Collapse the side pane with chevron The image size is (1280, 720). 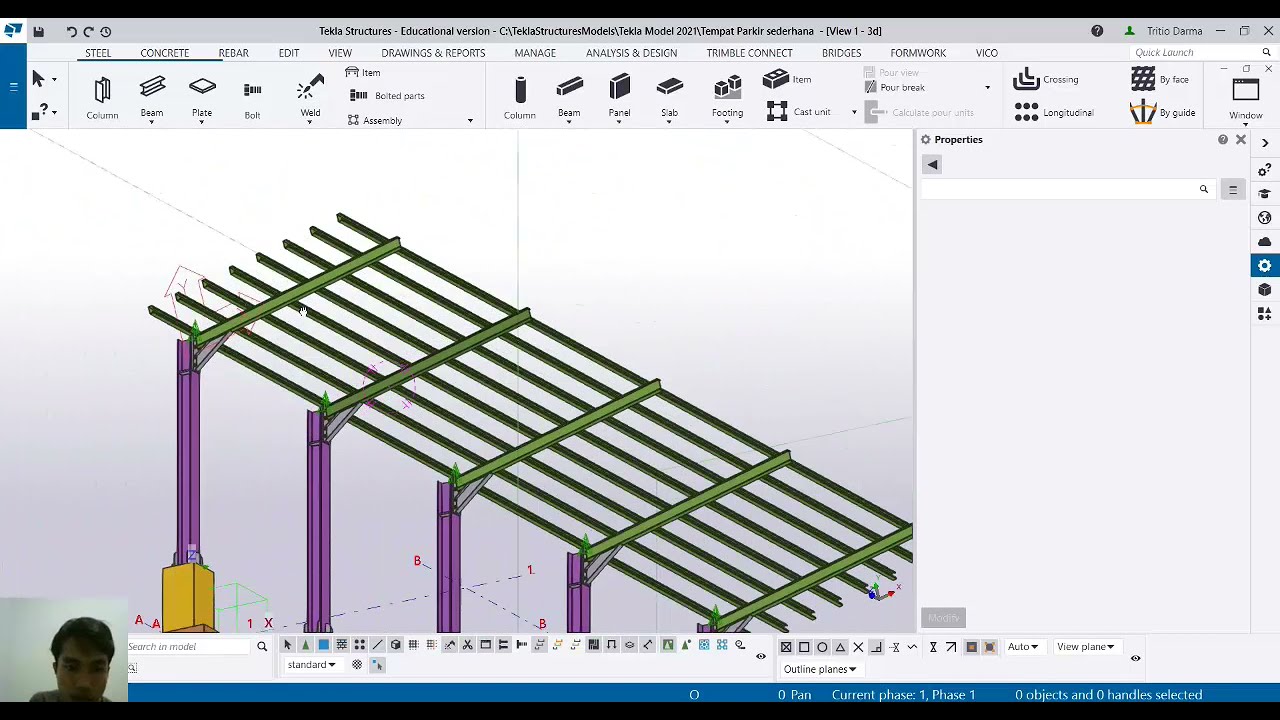1264,143
